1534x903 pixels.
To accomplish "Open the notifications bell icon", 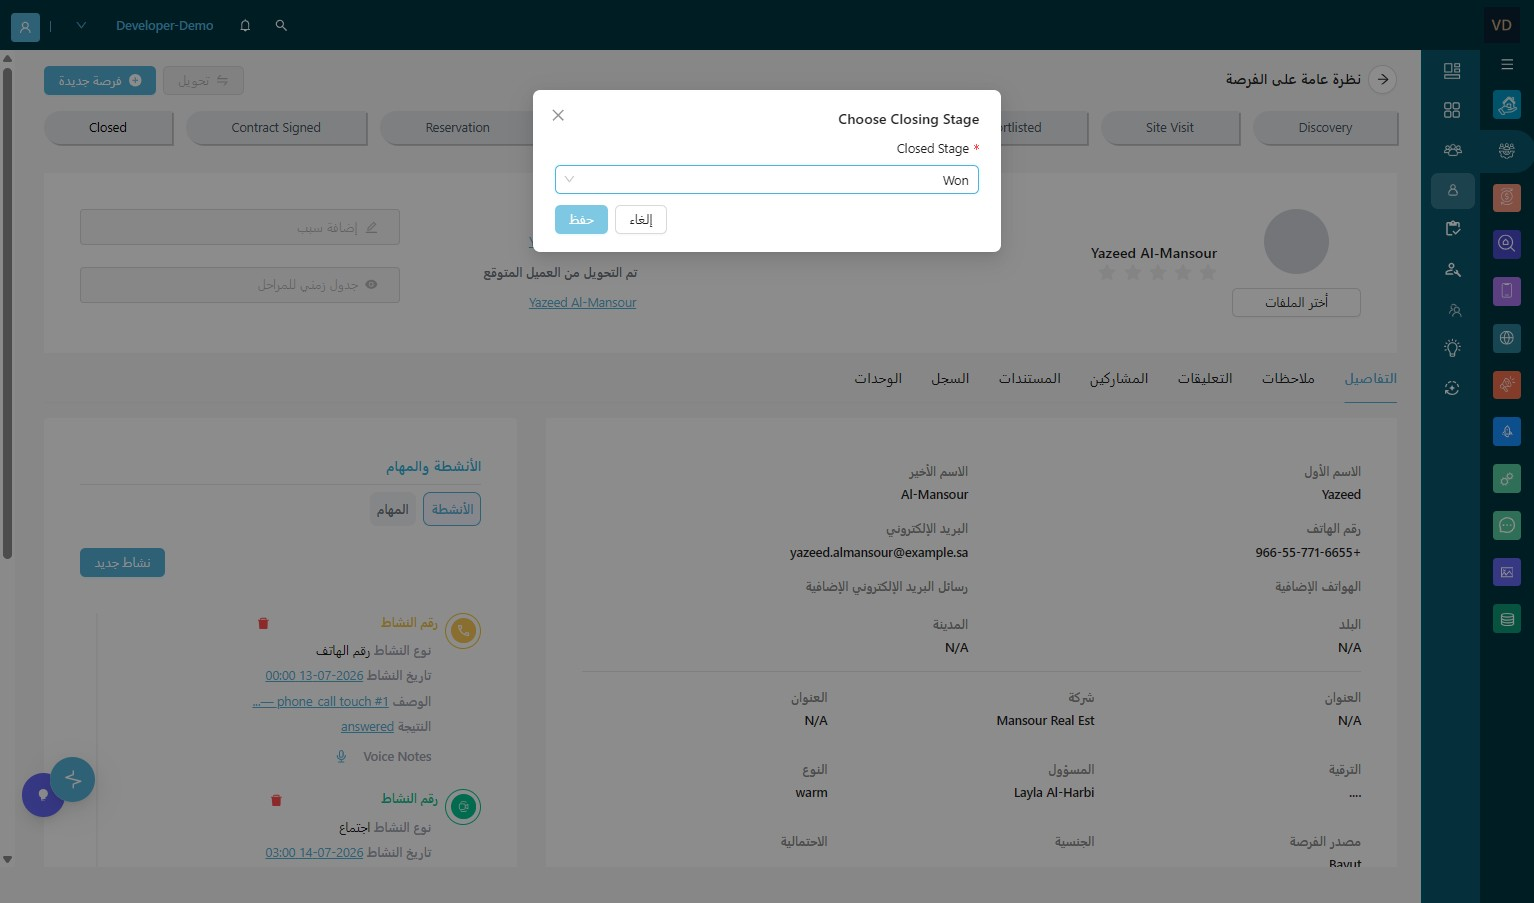I will (x=245, y=26).
